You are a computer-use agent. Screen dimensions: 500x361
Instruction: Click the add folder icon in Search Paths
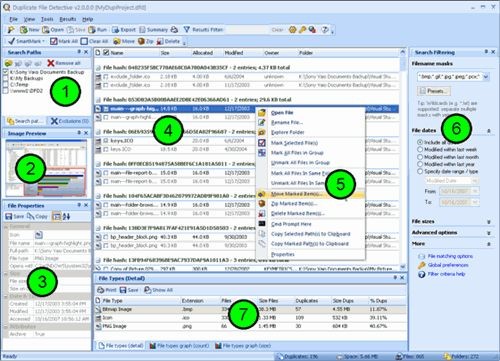click(x=9, y=63)
